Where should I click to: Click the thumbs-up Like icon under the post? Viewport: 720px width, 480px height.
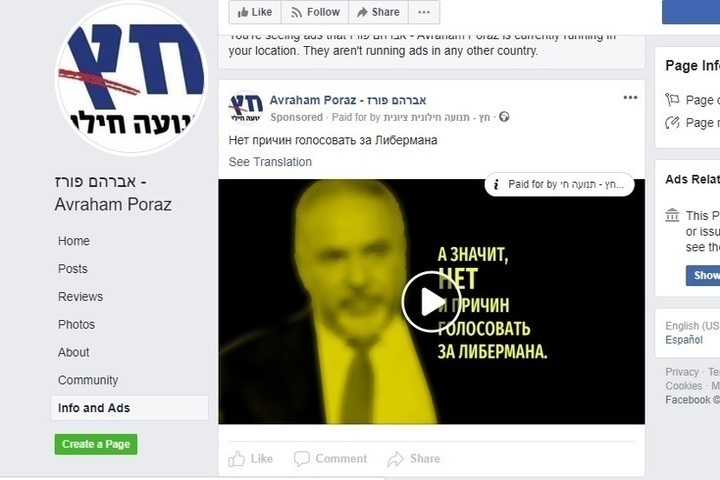tap(237, 458)
